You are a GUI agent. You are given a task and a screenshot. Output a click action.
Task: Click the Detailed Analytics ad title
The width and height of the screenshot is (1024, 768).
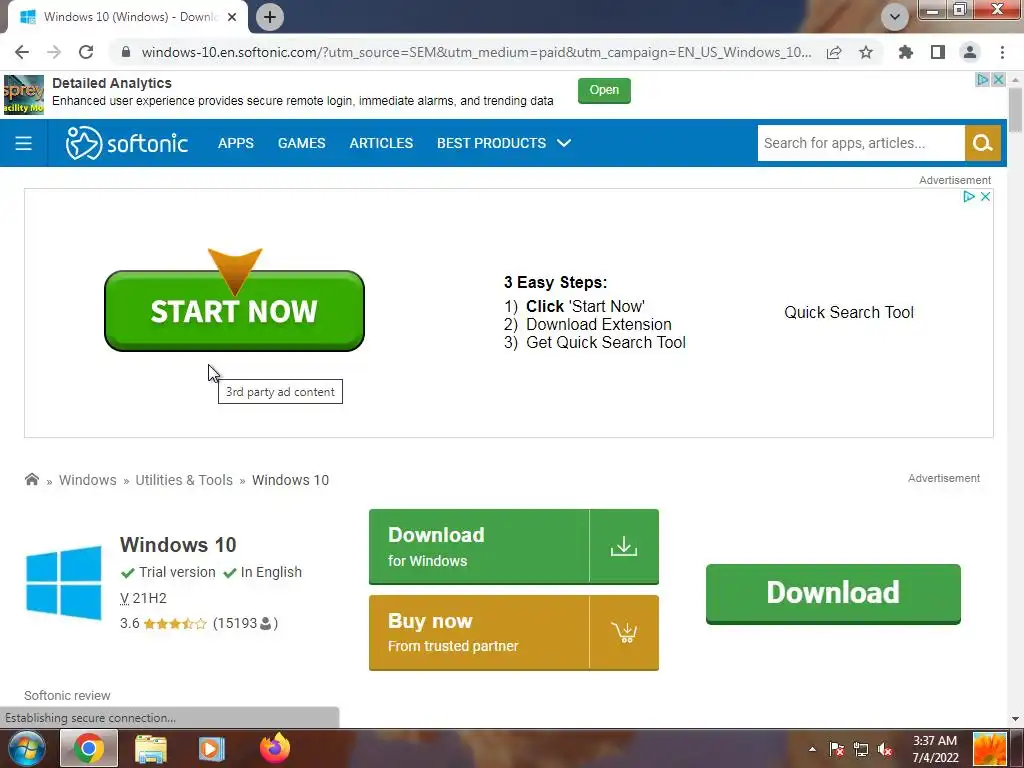coord(112,83)
